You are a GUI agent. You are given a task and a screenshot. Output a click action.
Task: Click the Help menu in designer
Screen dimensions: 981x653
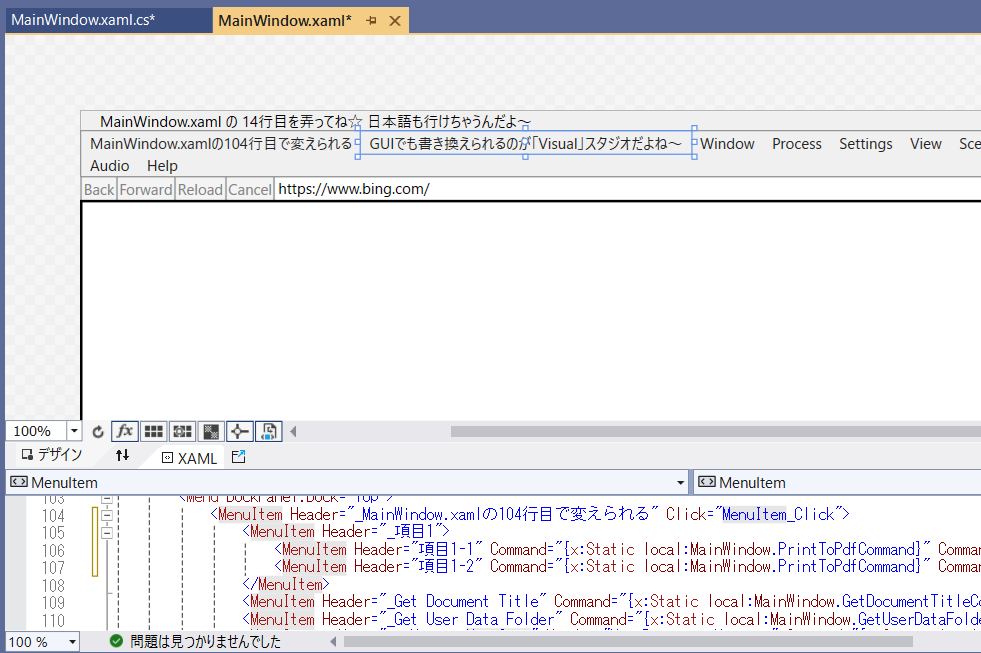click(162, 166)
